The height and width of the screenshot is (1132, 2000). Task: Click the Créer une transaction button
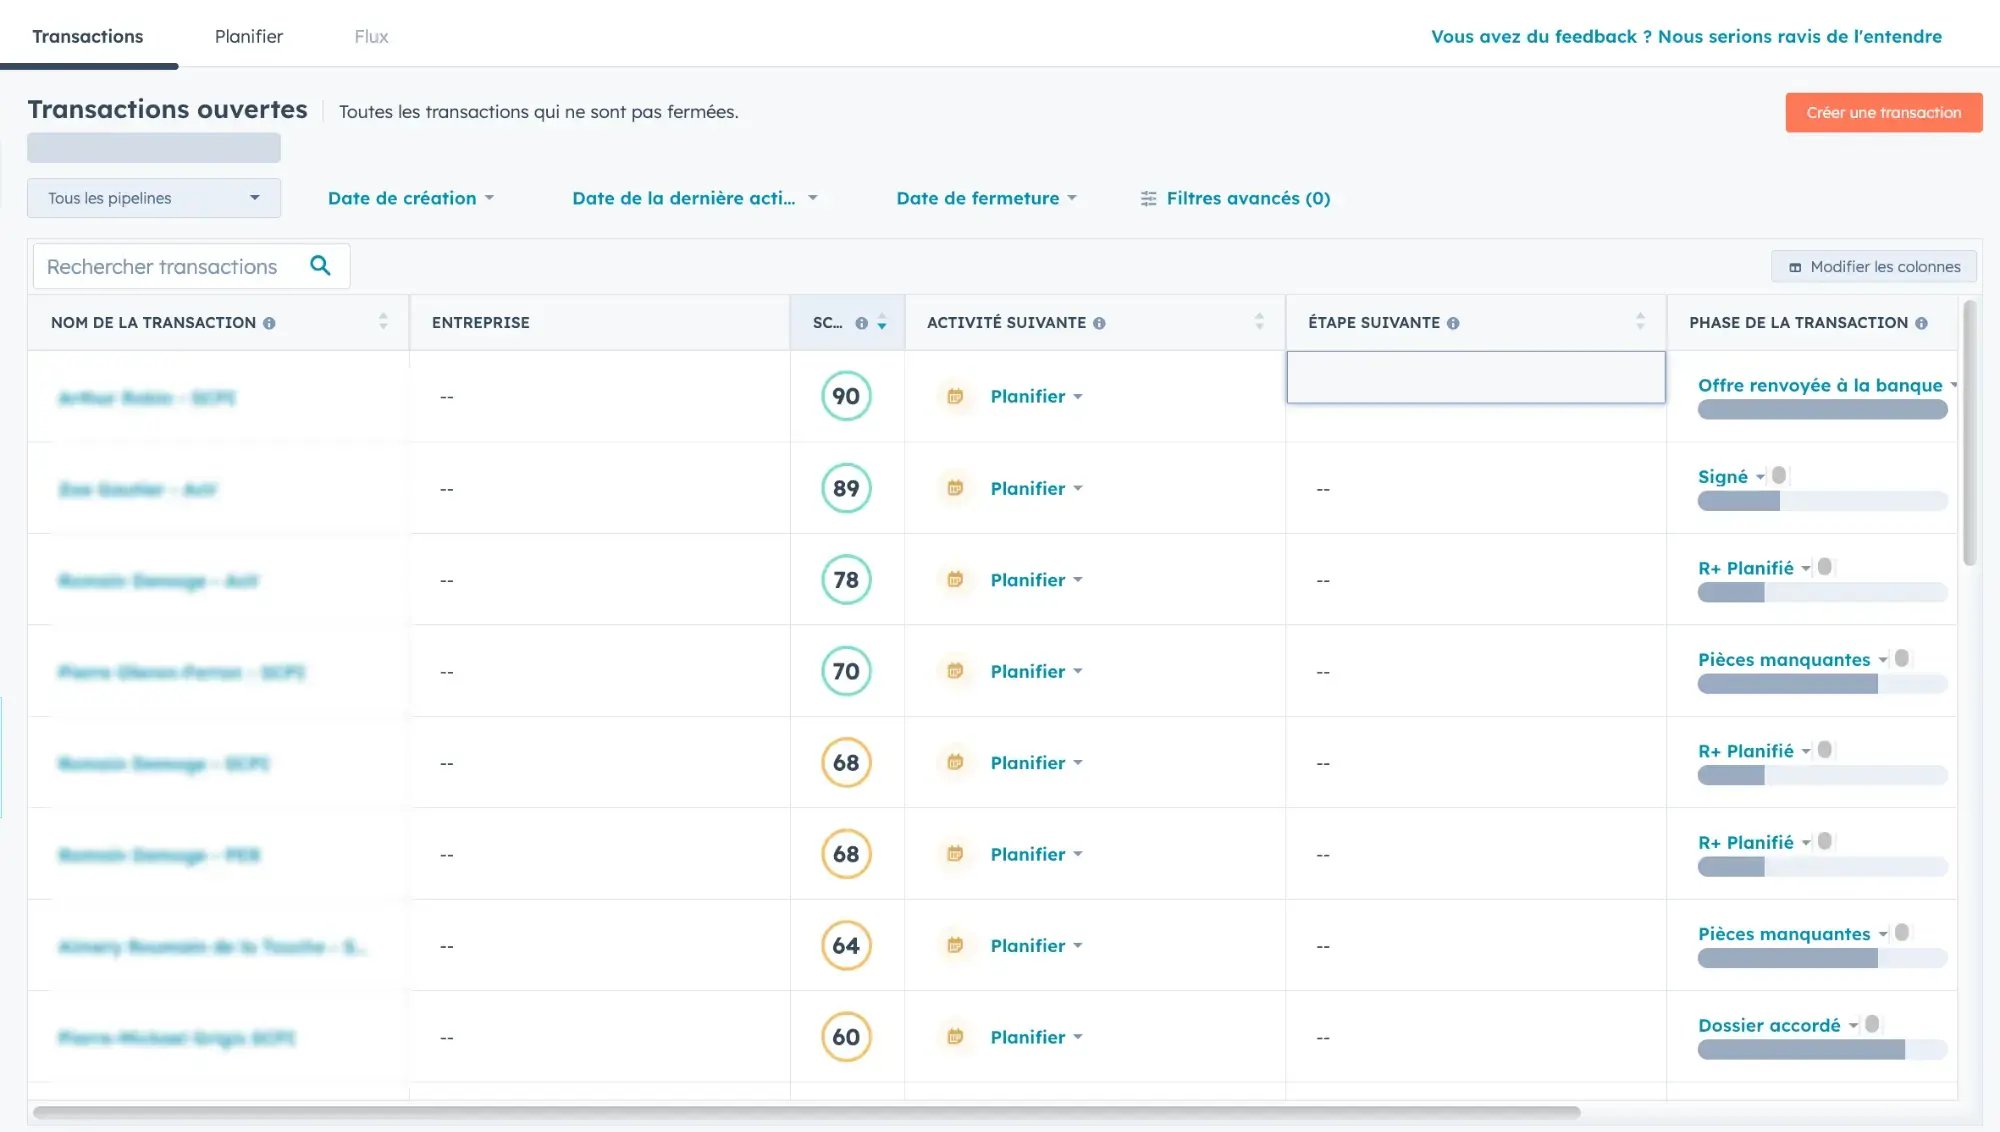pos(1883,111)
